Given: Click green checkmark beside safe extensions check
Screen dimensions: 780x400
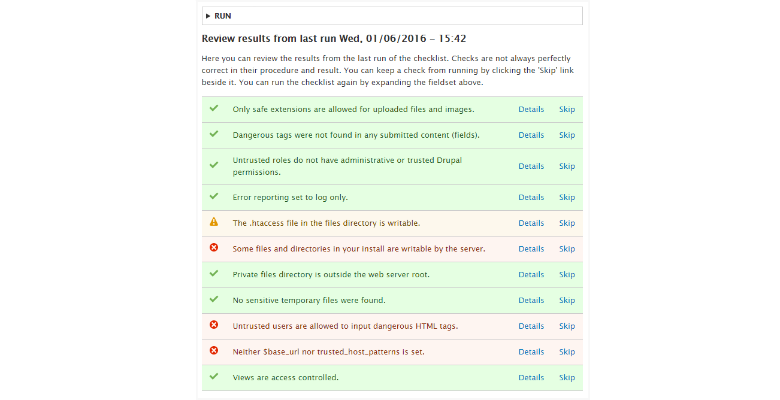Looking at the screenshot, I should pos(213,108).
